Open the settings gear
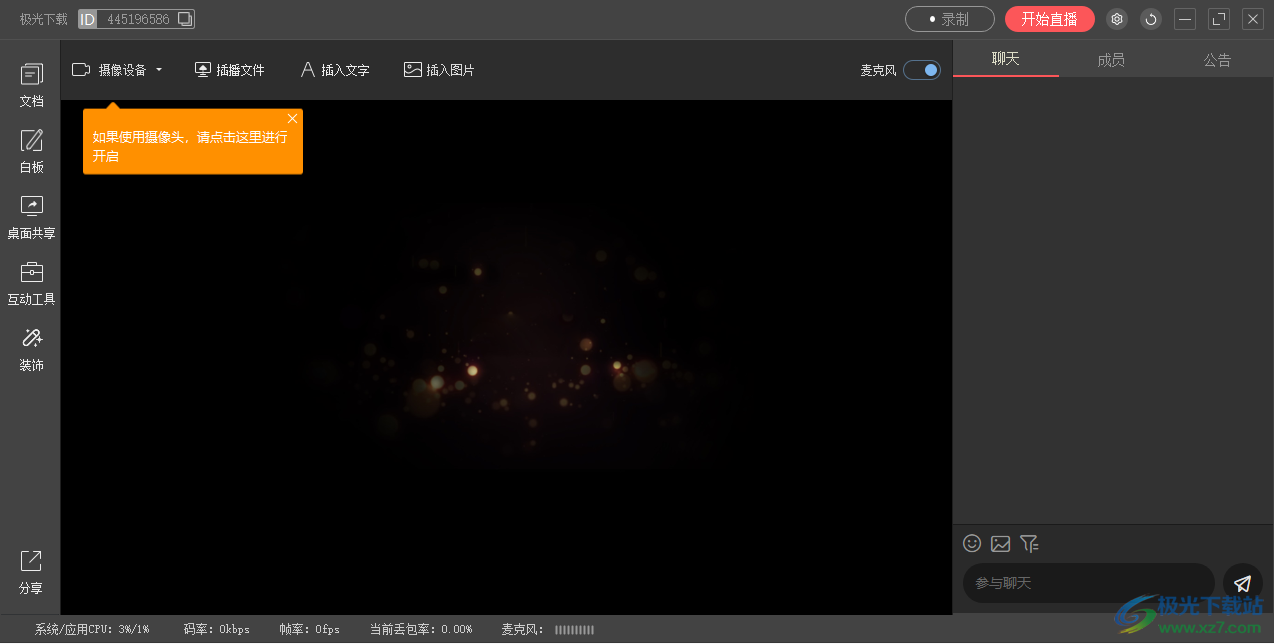This screenshot has height=644, width=1274. coord(1117,19)
